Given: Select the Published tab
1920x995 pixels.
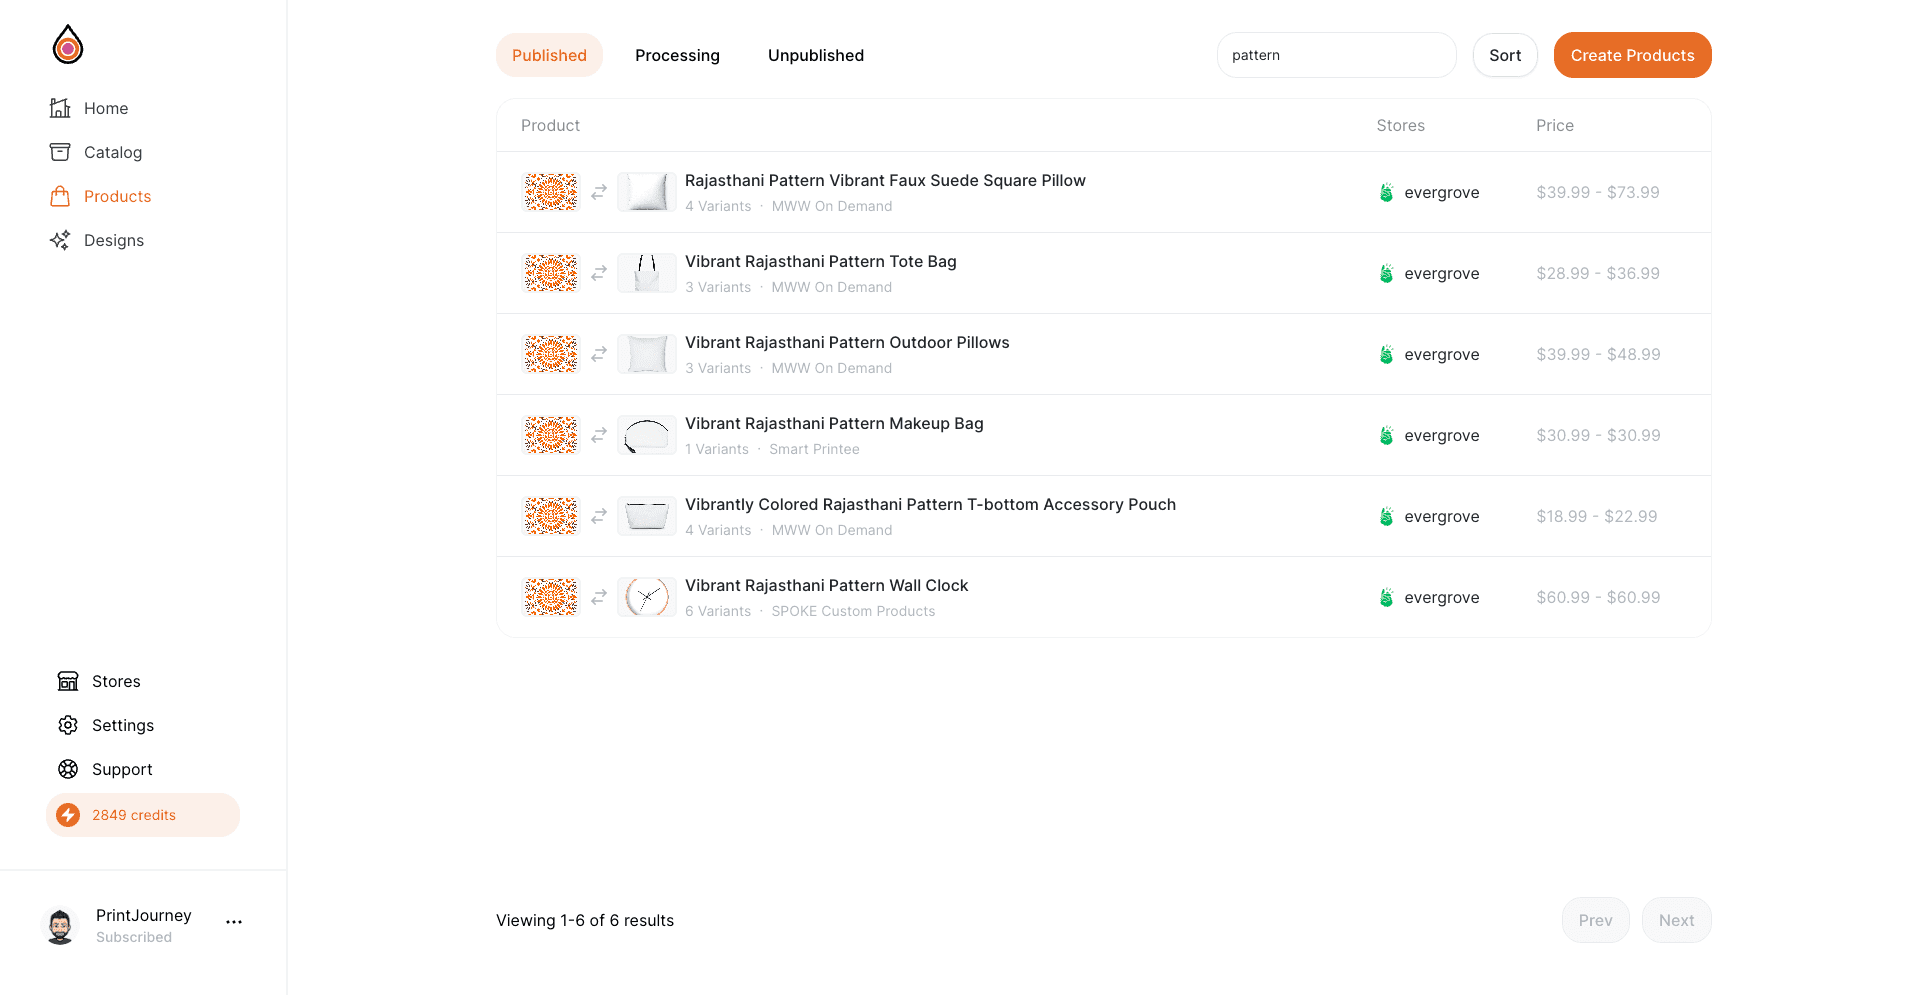Looking at the screenshot, I should [x=549, y=55].
